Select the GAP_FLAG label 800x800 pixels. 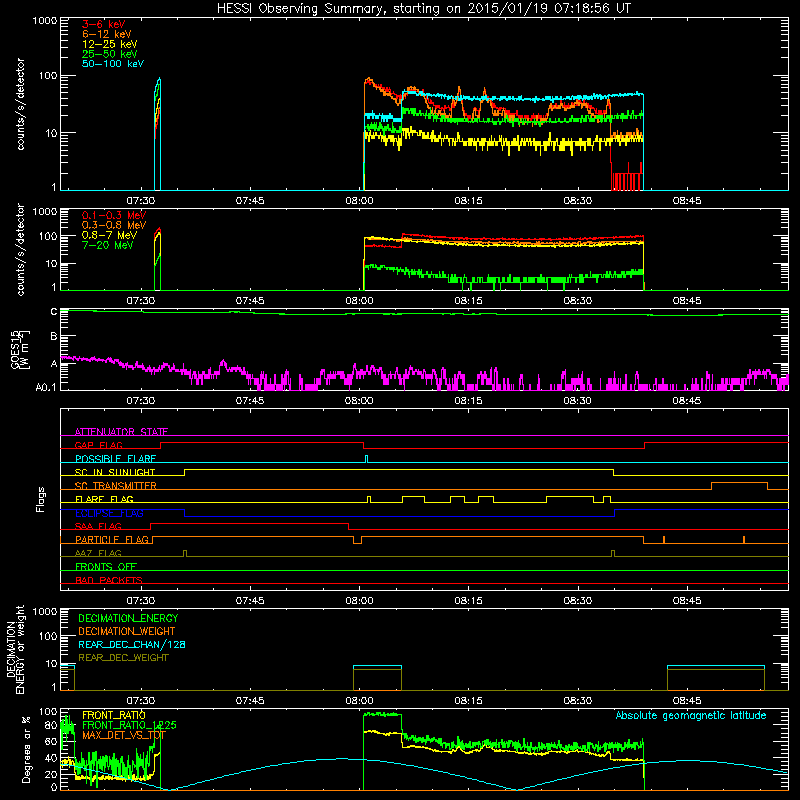98,445
